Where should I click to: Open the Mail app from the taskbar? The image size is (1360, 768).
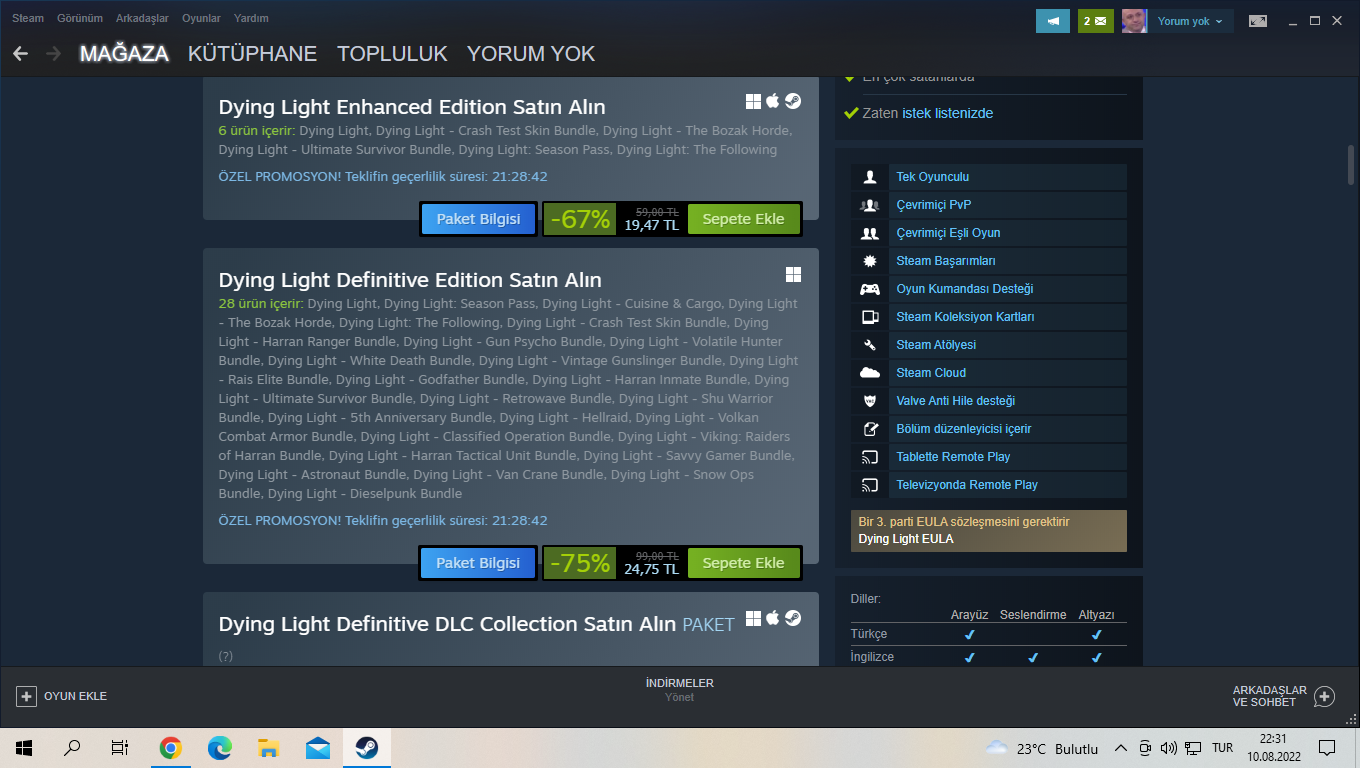click(x=317, y=748)
